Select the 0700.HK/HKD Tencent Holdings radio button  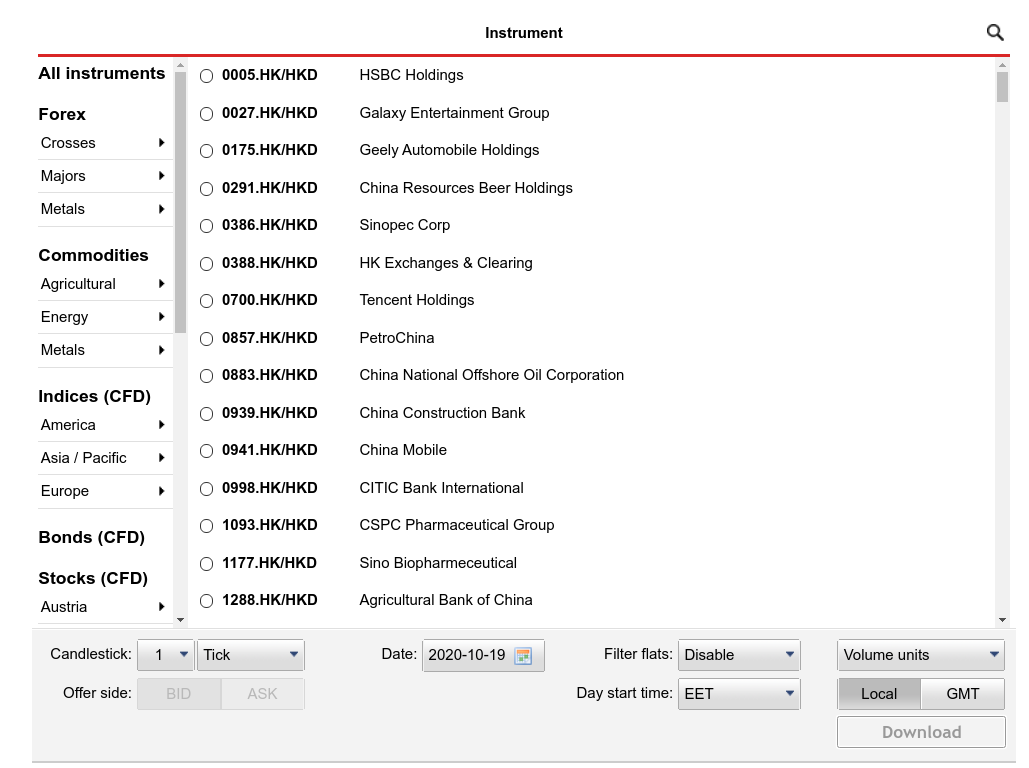[207, 301]
